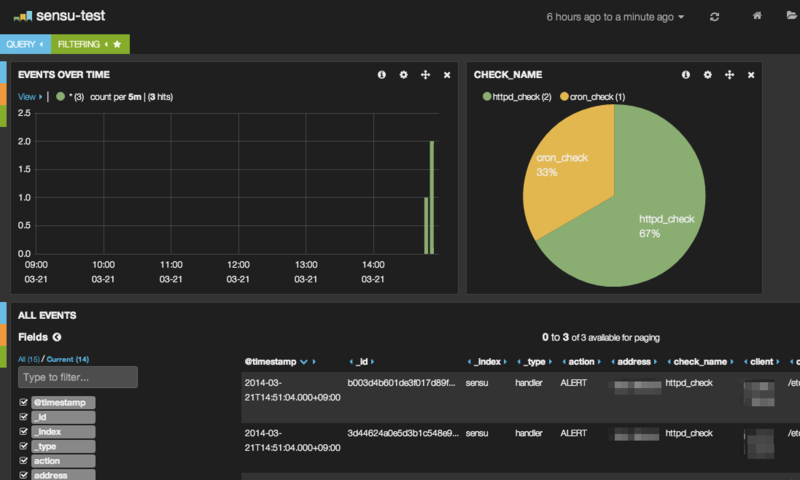Show All (15) fields
Screen dimensions: 800x480
click(29, 359)
